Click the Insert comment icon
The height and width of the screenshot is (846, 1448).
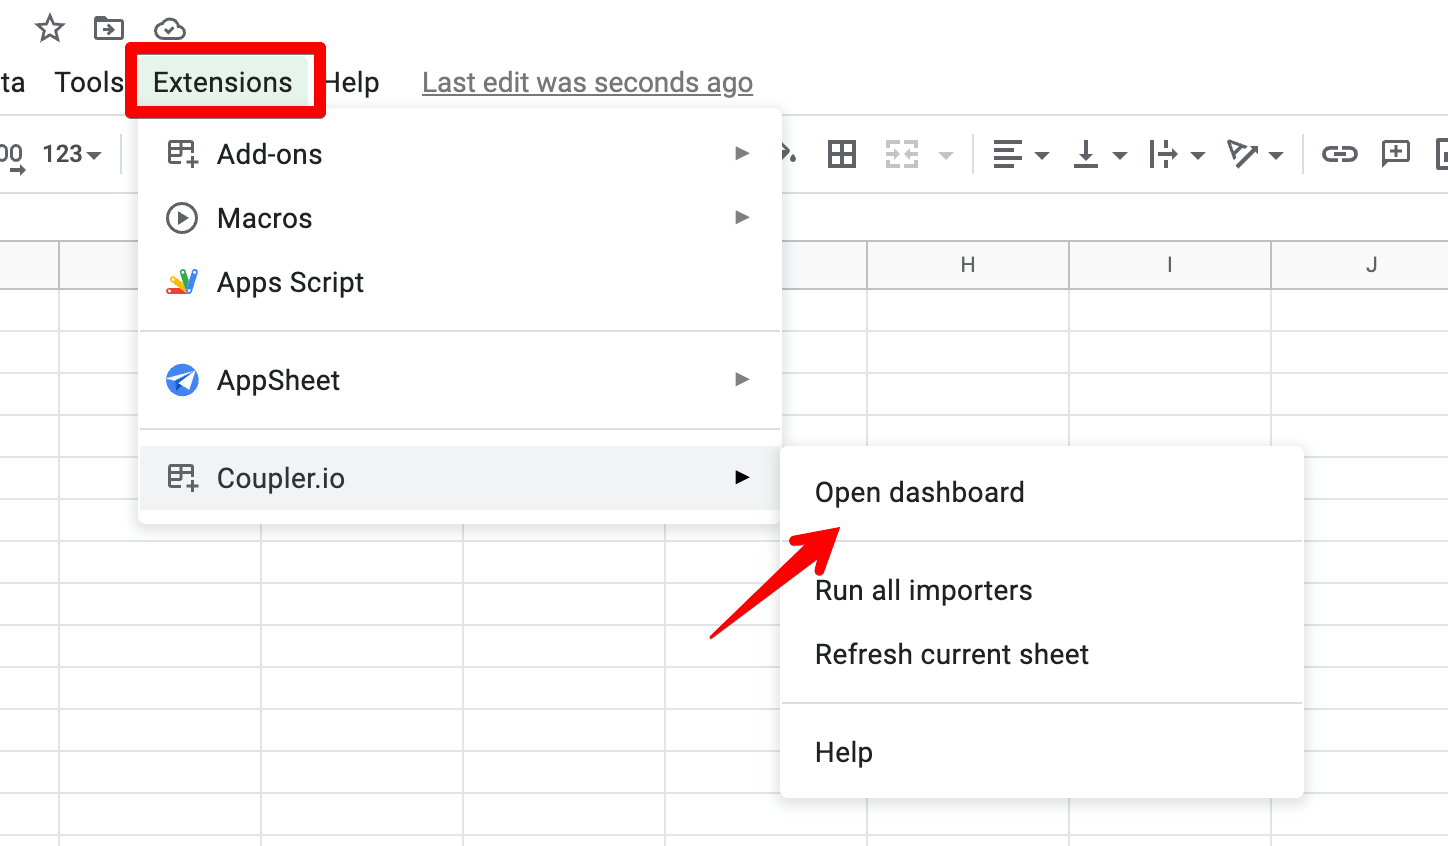point(1395,154)
